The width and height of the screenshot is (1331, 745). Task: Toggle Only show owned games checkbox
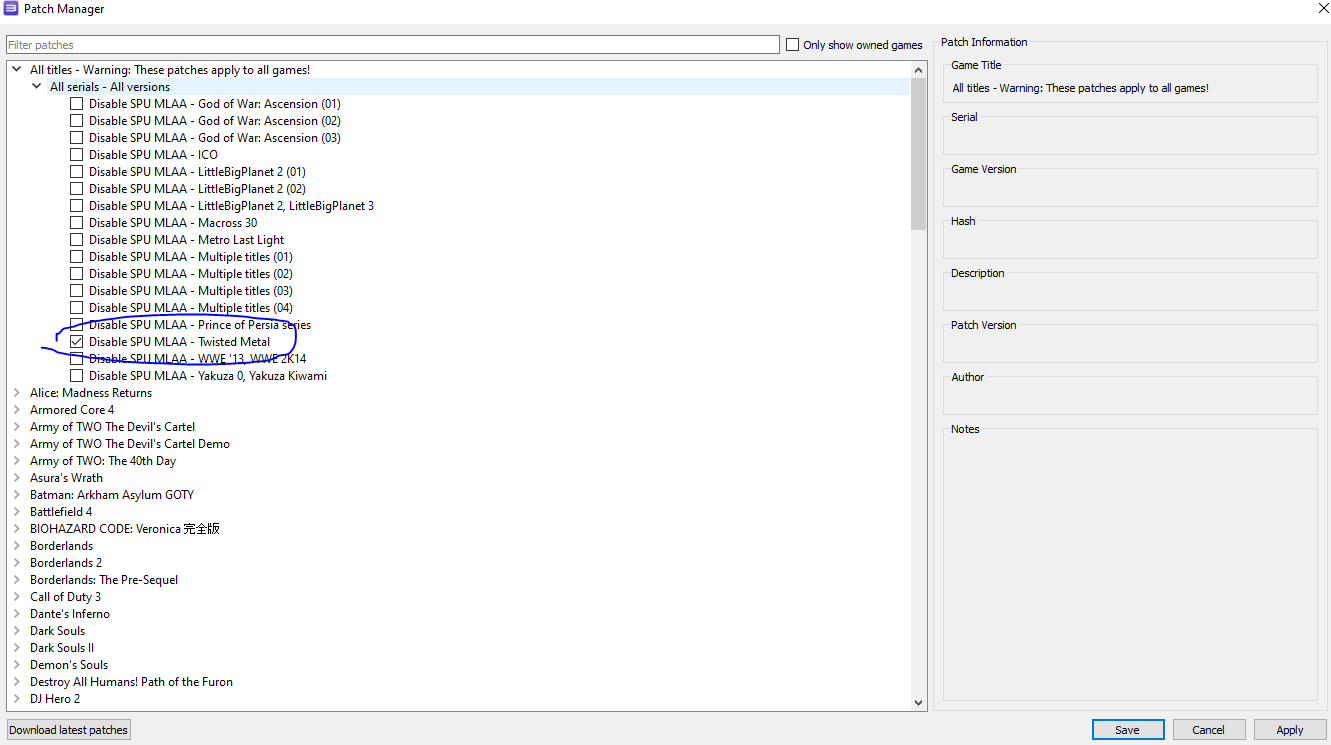pos(792,45)
